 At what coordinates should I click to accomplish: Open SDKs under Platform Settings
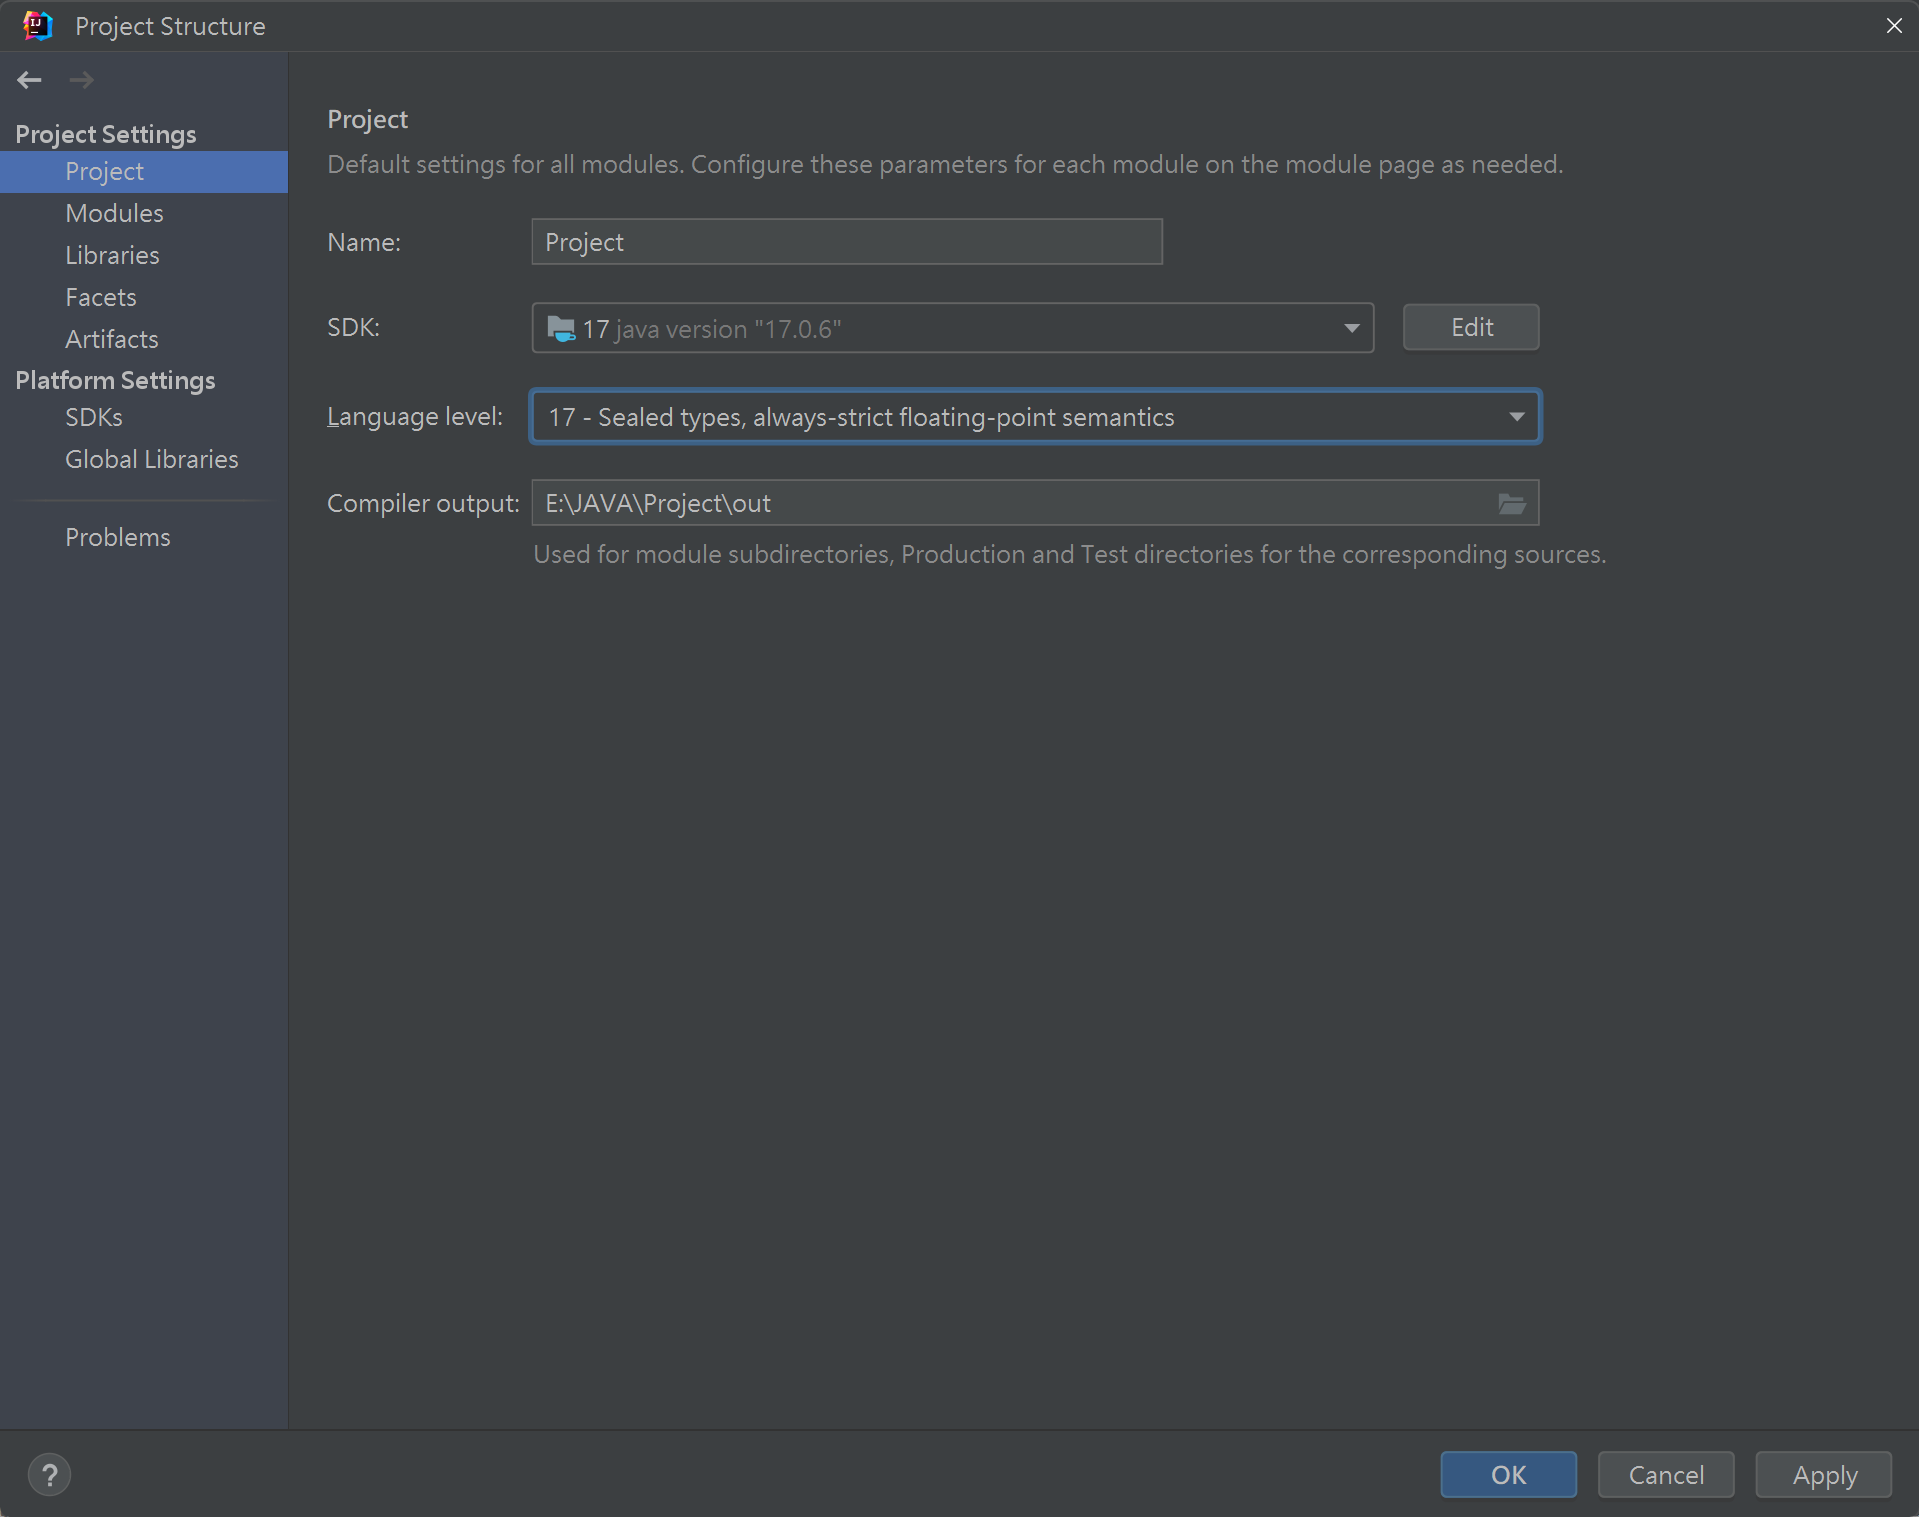tap(144, 417)
